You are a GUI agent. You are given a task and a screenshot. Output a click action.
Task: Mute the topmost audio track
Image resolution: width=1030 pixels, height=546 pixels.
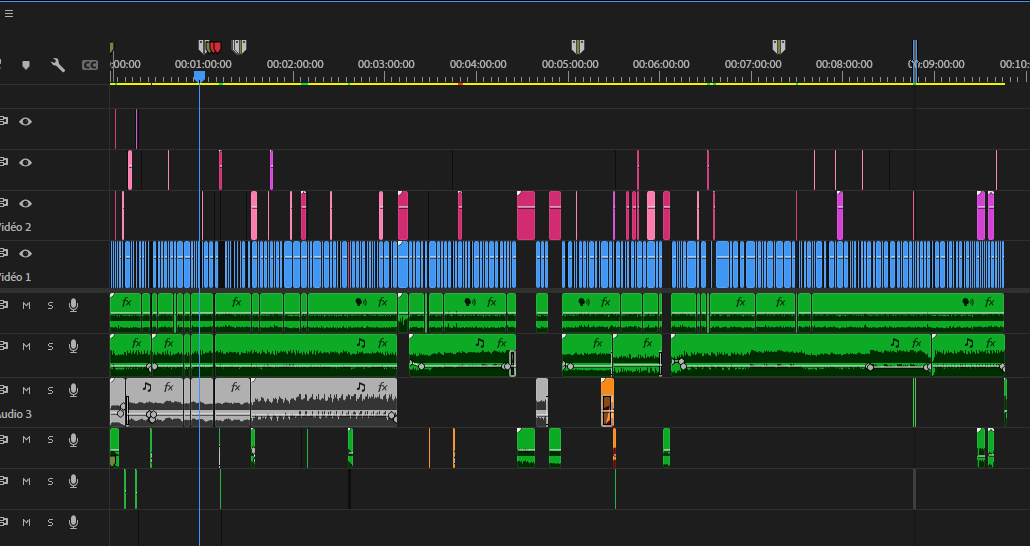(26, 306)
